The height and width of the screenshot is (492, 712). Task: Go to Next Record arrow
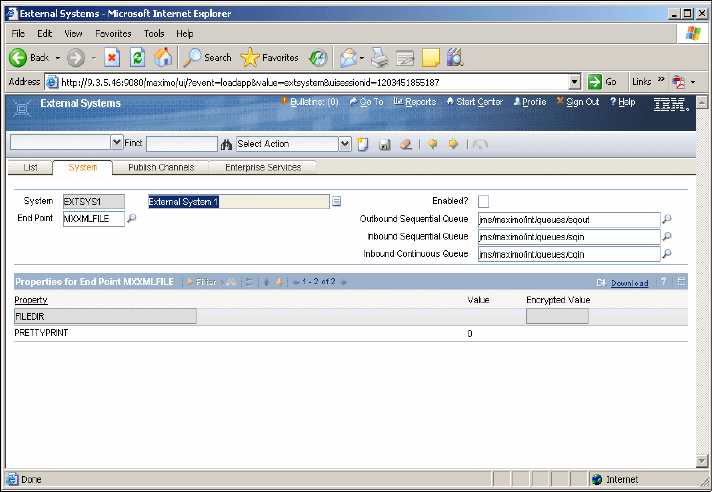coord(453,144)
